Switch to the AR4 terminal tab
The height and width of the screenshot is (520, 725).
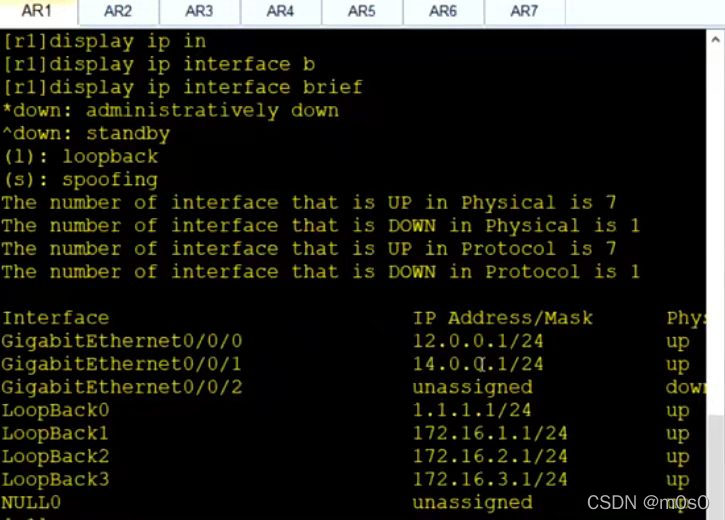(280, 12)
